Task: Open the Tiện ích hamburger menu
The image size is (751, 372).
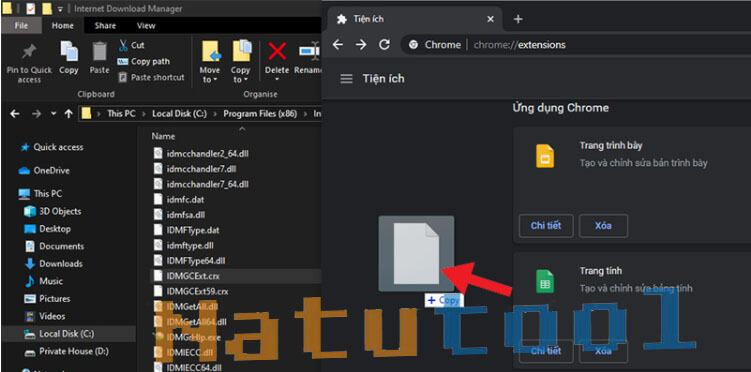Action: [346, 79]
